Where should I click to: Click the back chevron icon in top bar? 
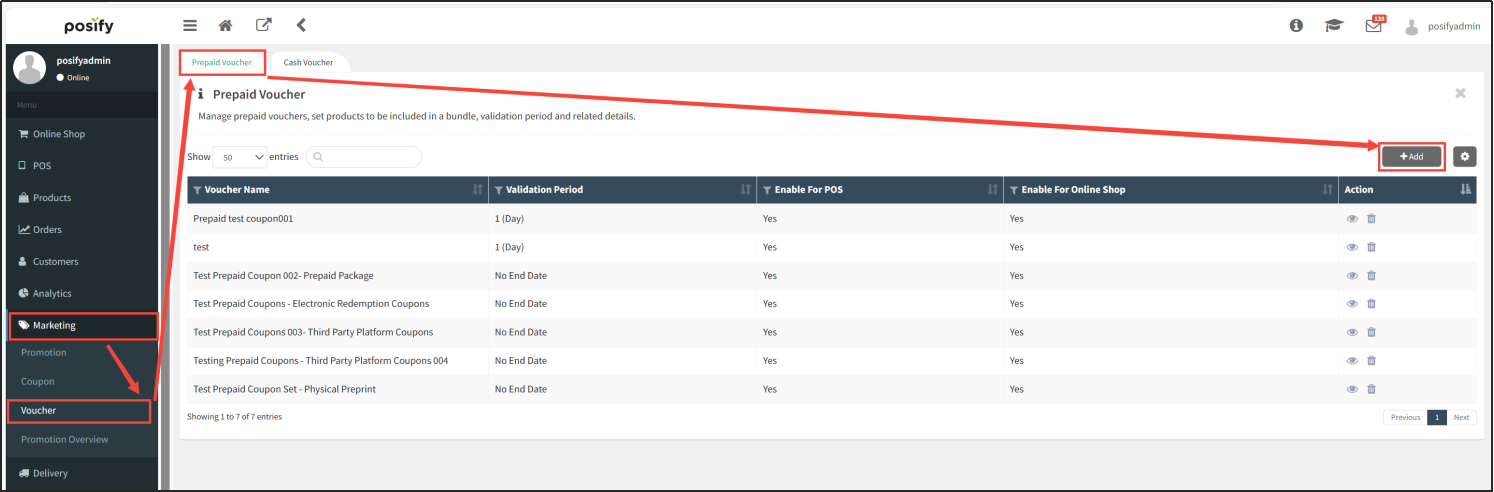click(301, 25)
